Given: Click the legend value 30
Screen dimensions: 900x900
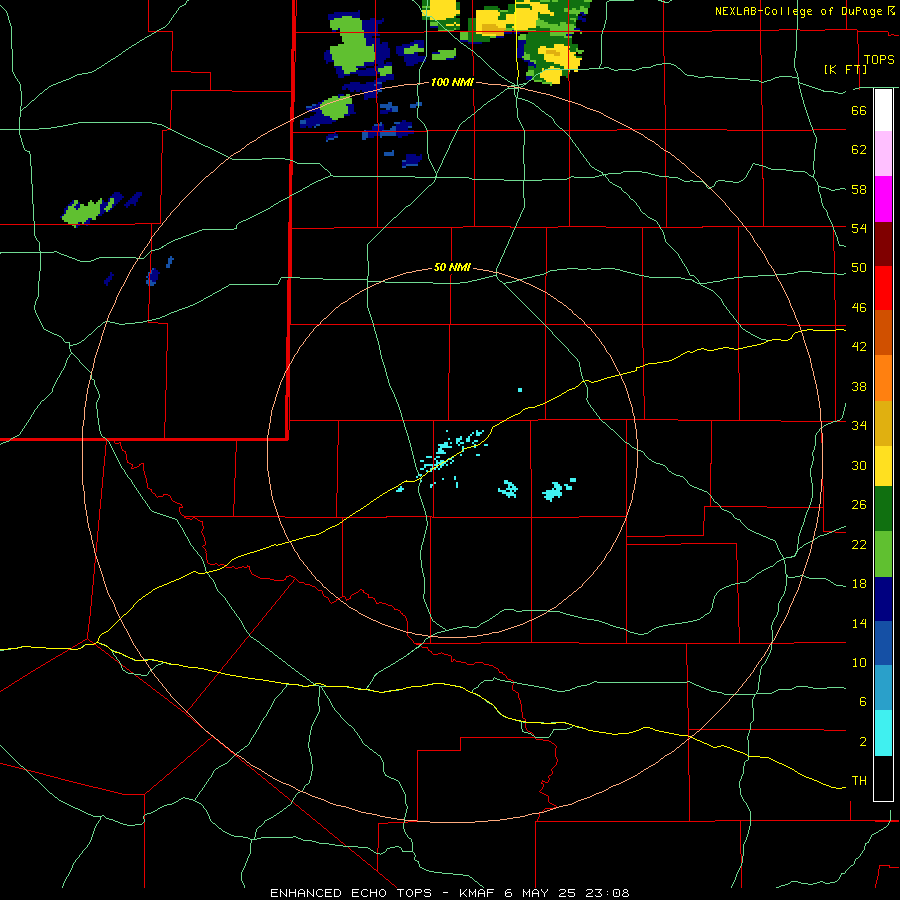Looking at the screenshot, I should click(859, 465).
